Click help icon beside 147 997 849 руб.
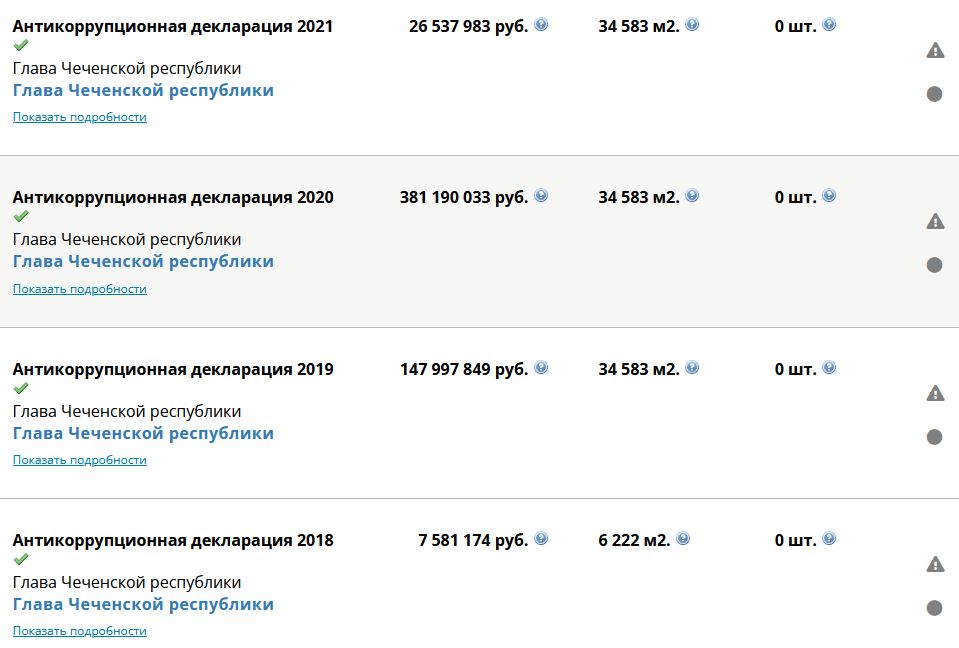 point(541,367)
